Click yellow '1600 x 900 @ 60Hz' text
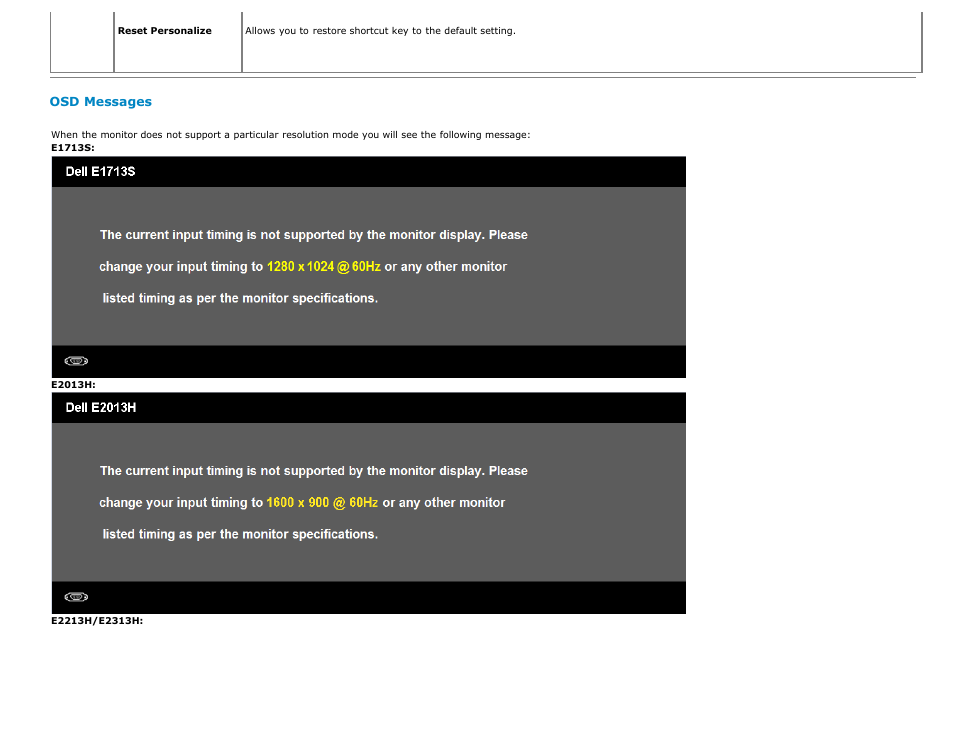 coord(322,503)
